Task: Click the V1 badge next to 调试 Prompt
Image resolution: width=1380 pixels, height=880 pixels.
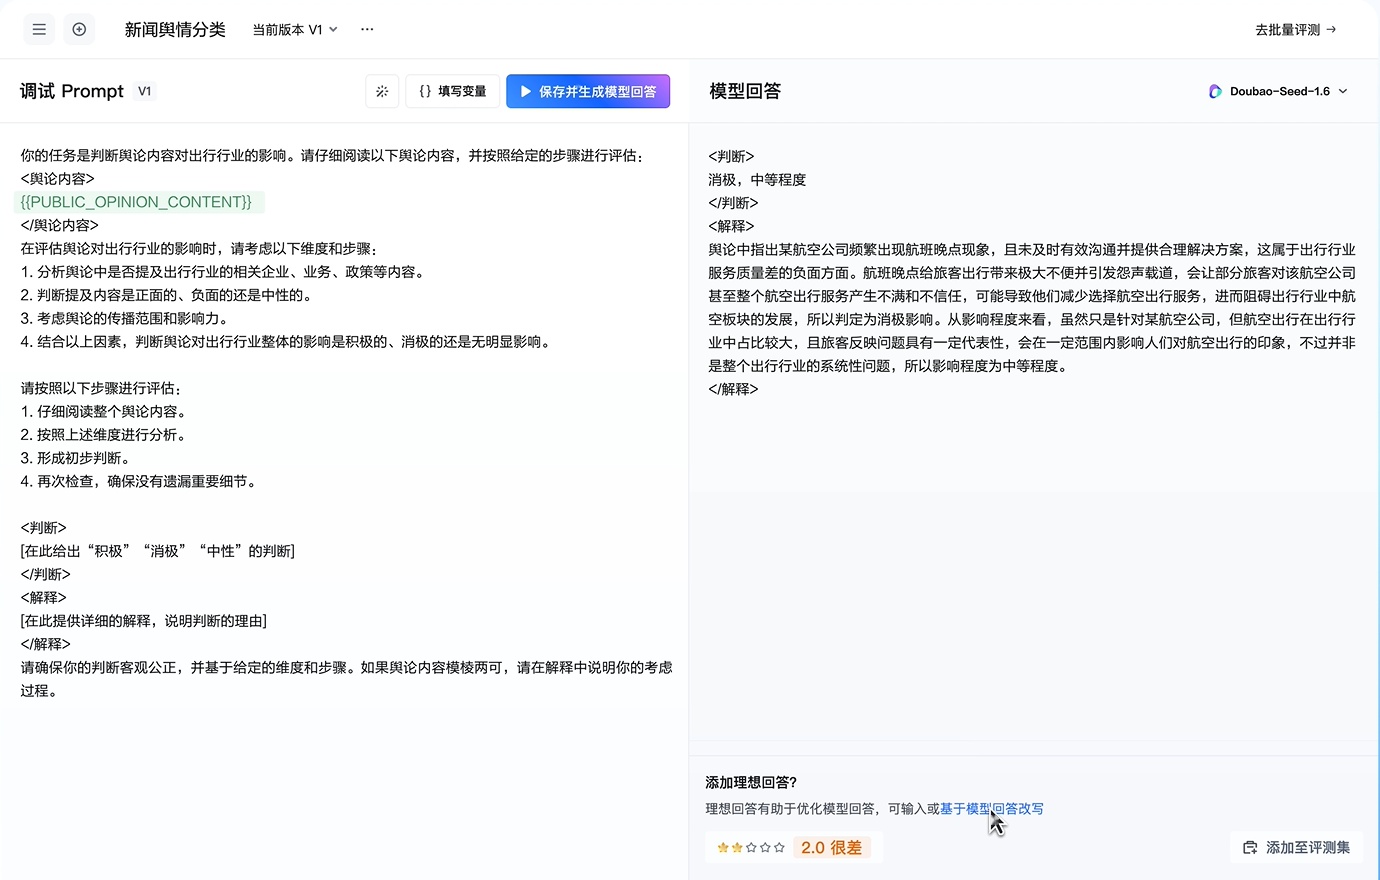Action: click(x=145, y=91)
